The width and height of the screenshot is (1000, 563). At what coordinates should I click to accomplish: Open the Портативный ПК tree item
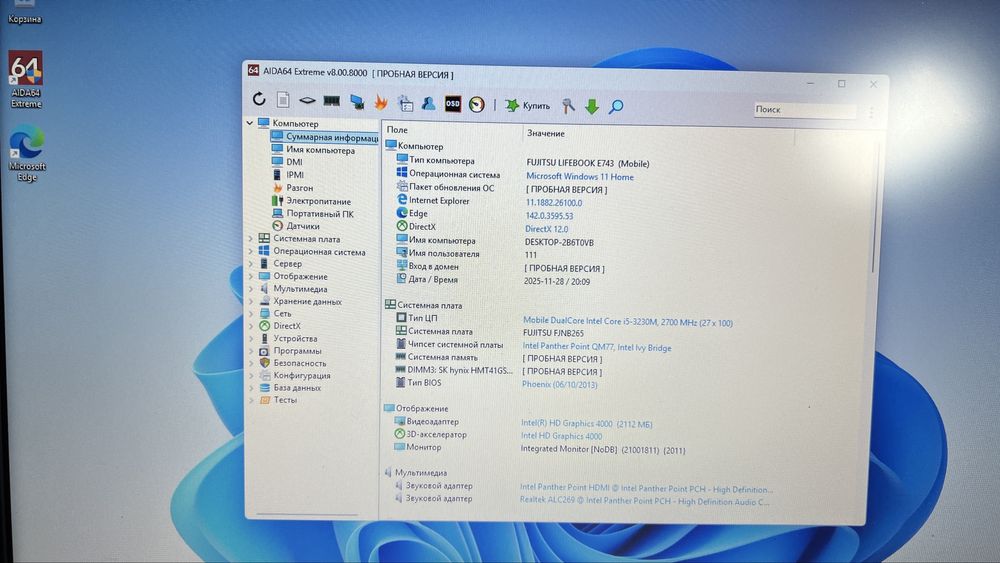click(313, 214)
